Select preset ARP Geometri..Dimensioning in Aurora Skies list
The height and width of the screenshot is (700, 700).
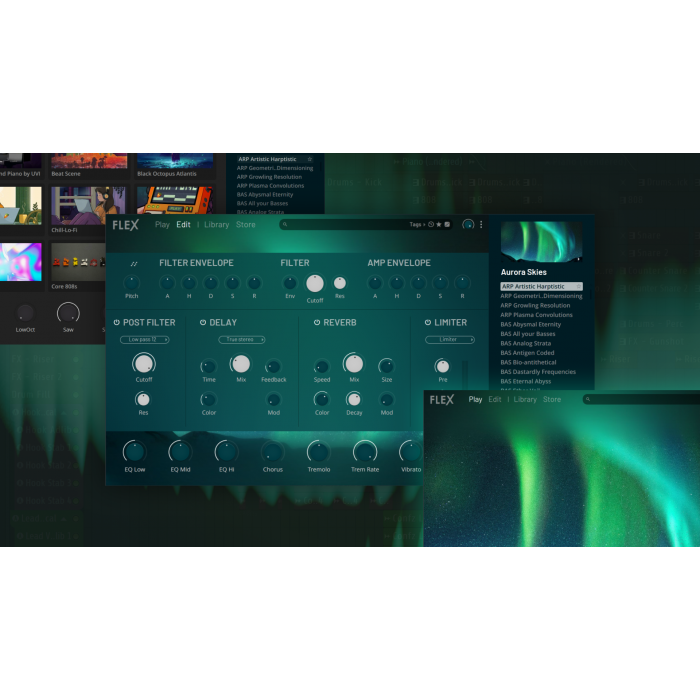click(541, 296)
